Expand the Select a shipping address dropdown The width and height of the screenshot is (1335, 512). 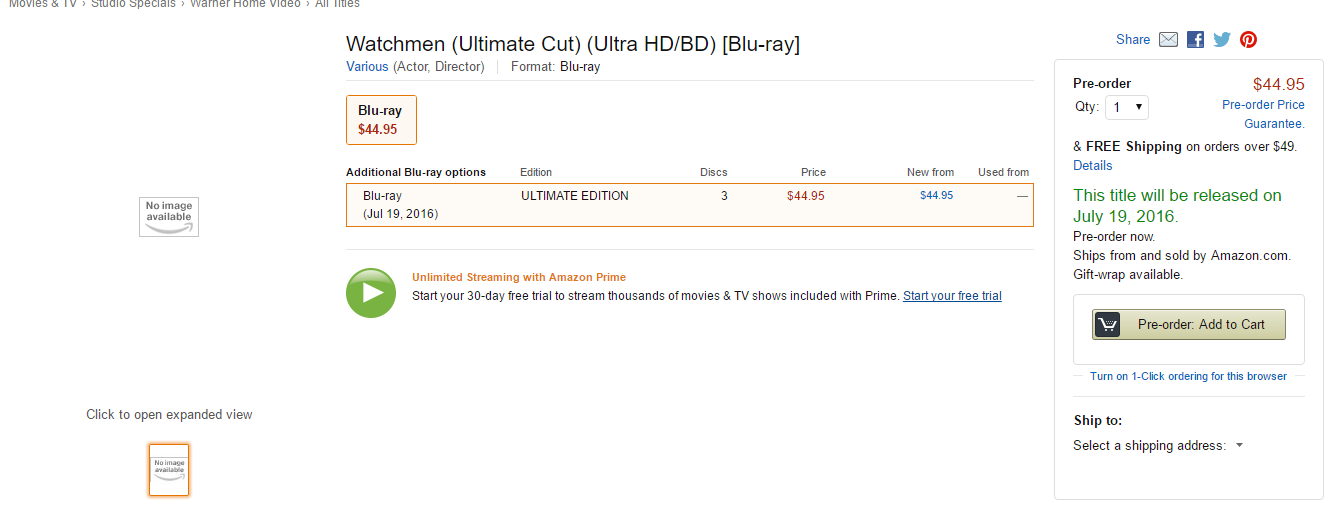[x=1158, y=446]
